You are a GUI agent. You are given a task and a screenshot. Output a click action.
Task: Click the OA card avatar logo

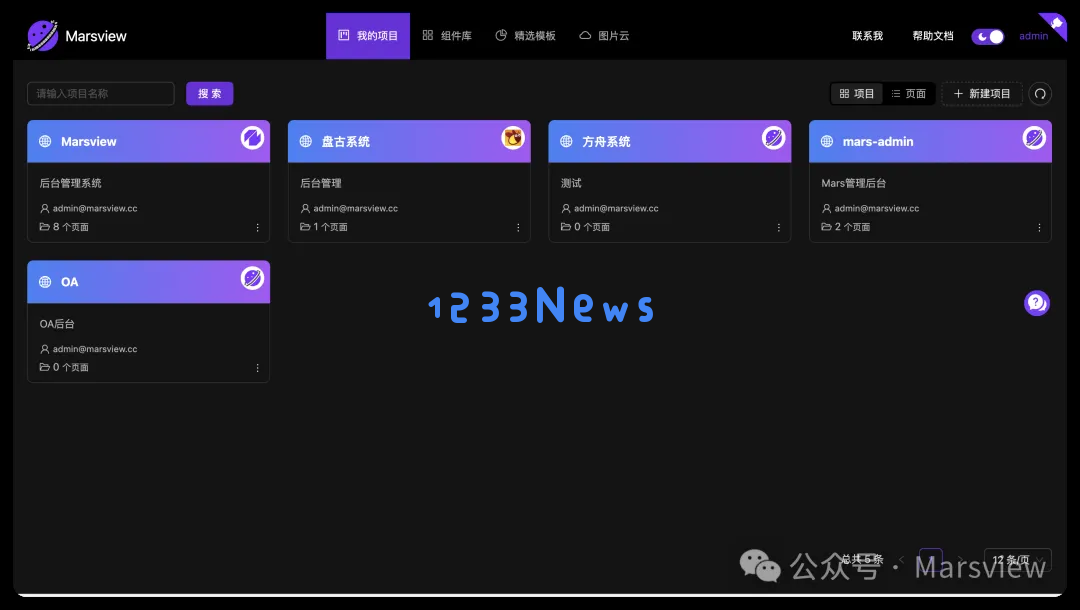[x=252, y=278]
